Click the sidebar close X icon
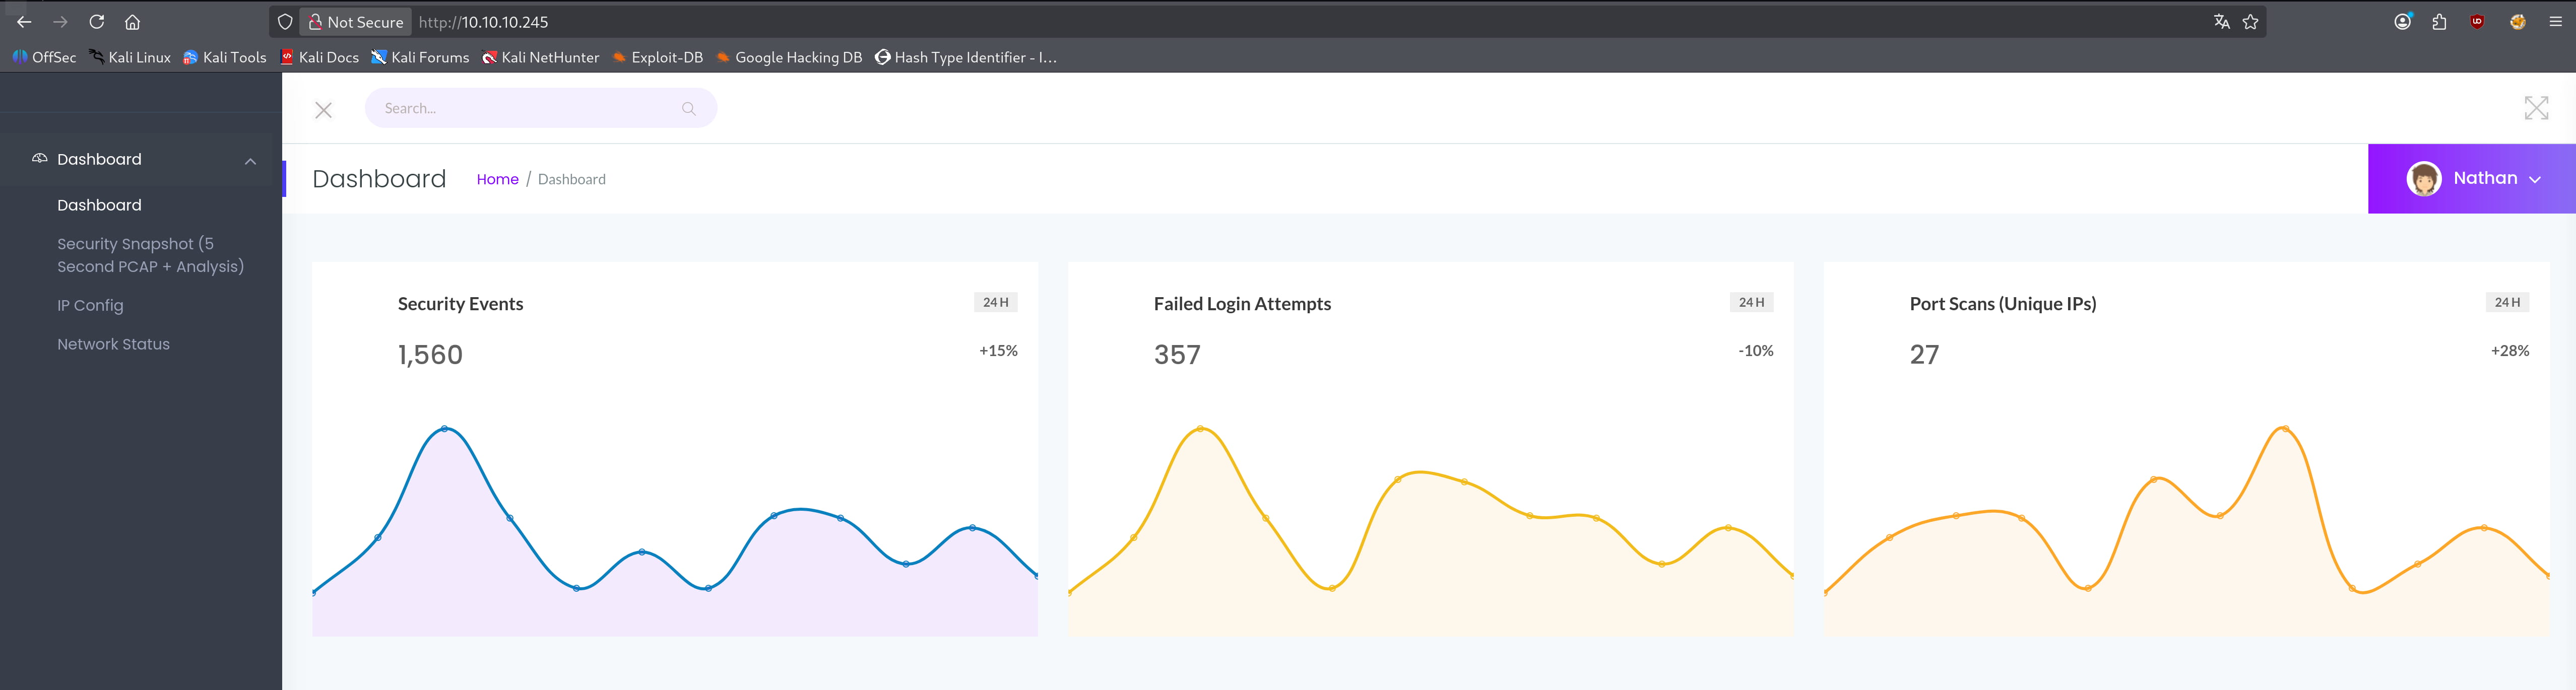Screen dimensions: 2576x690 click(323, 110)
